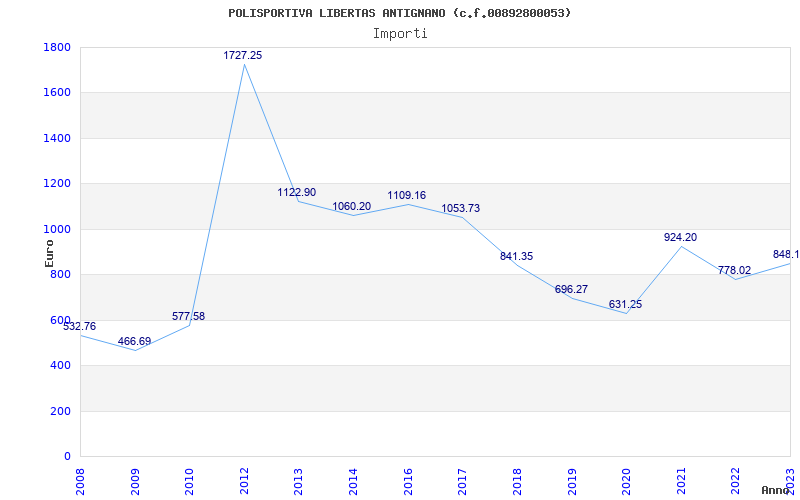Viewport: 800px width, 500px height.
Task: Click the x-axis year 2008
Action: pos(80,482)
